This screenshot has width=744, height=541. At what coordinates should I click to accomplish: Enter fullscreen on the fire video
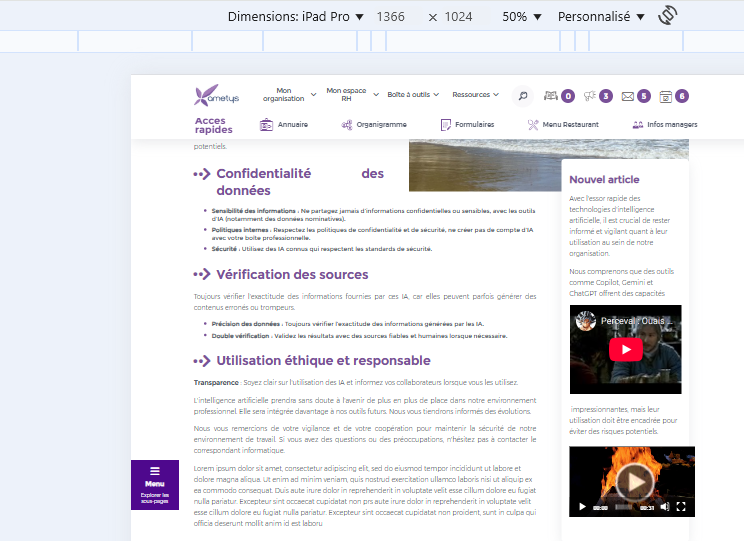681,507
